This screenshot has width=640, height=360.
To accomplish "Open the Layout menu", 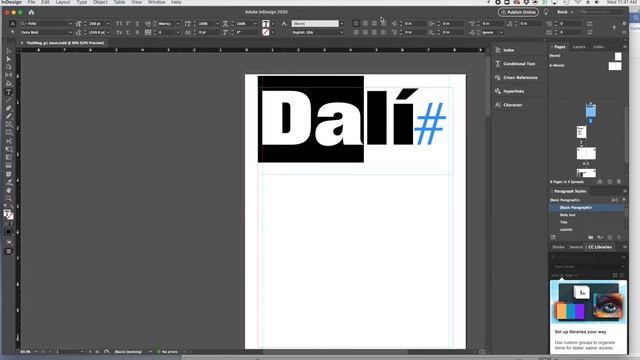I will point(63,2).
